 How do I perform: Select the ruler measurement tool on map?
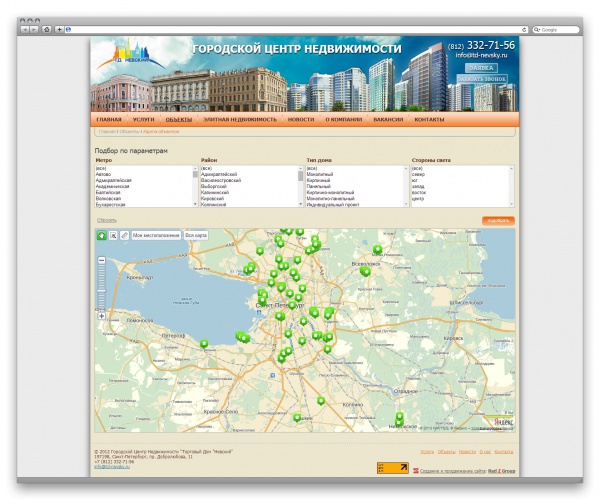tap(124, 235)
